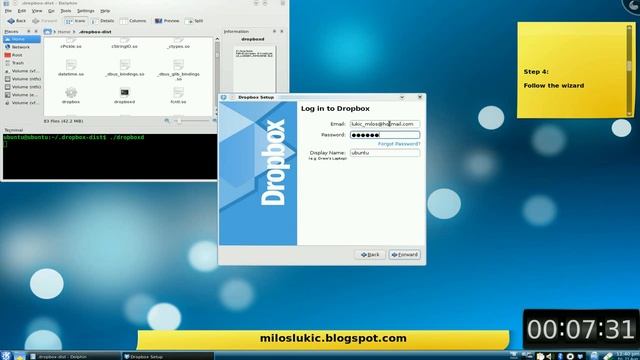Open the File menu in Dolphin
The width and height of the screenshot is (640, 360).
click(x=8, y=11)
